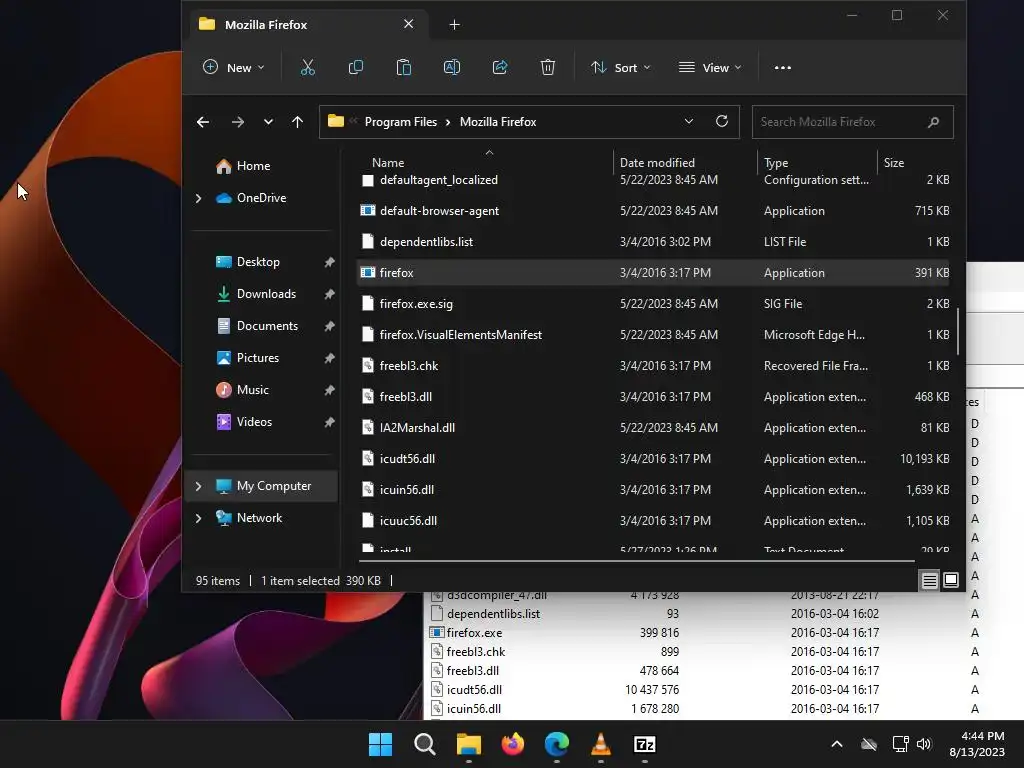Go forward with the right arrow
This screenshot has height=768, width=1024.
point(238,122)
